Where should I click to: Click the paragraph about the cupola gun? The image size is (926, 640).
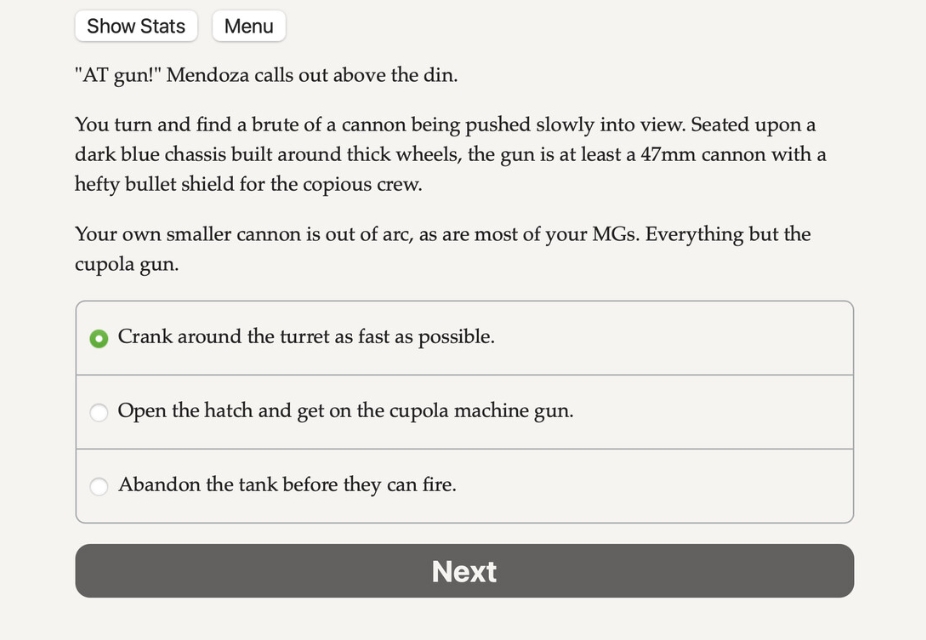pyautogui.click(x=442, y=249)
